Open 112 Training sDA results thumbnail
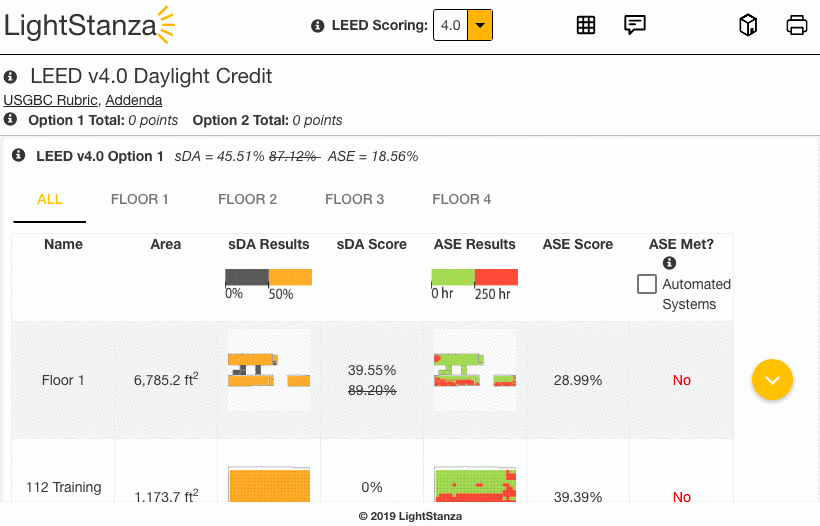The height and width of the screenshot is (526, 820). click(x=269, y=485)
